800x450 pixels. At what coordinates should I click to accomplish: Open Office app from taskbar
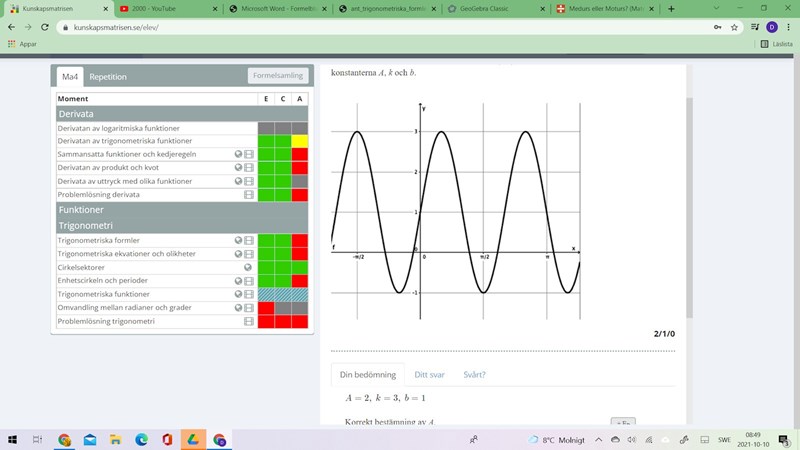click(167, 439)
